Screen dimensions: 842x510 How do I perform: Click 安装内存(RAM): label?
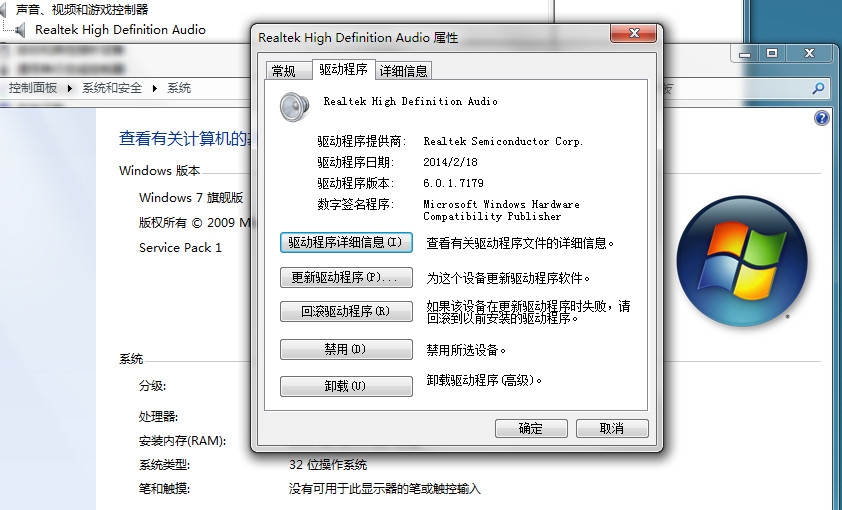point(182,441)
